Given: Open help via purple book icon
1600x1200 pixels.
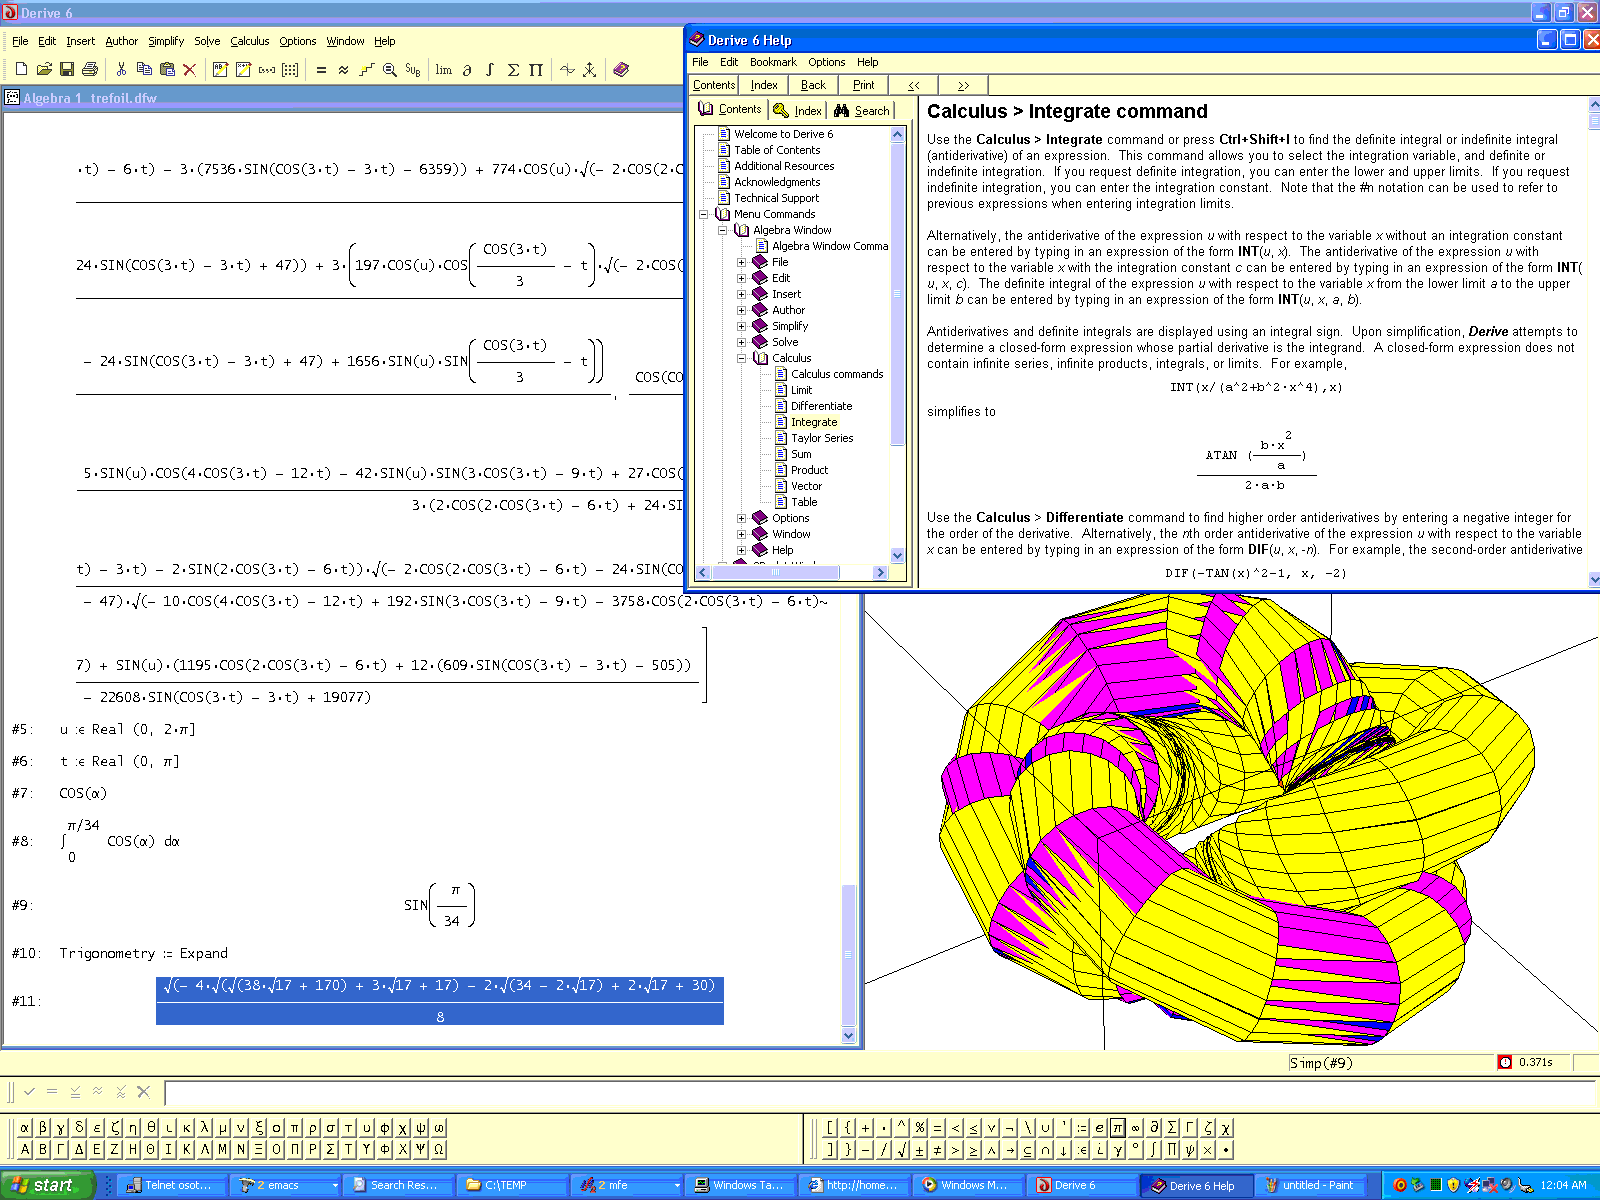Looking at the screenshot, I should tap(621, 70).
